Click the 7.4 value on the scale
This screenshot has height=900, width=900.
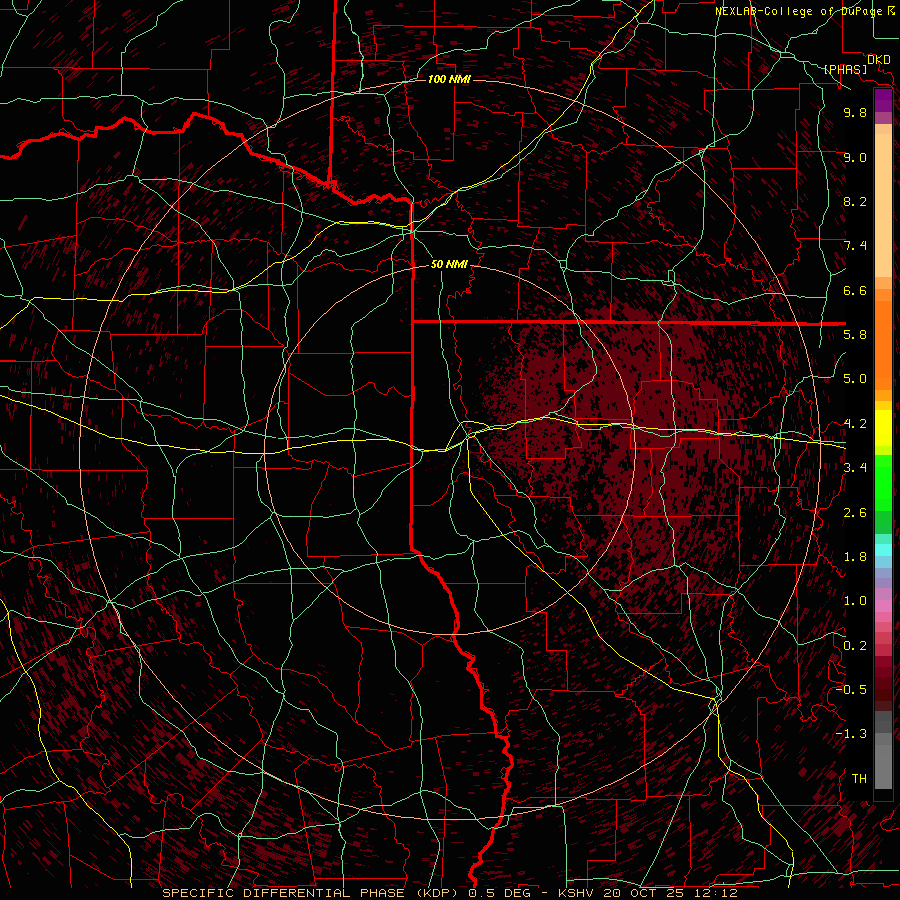pos(855,246)
